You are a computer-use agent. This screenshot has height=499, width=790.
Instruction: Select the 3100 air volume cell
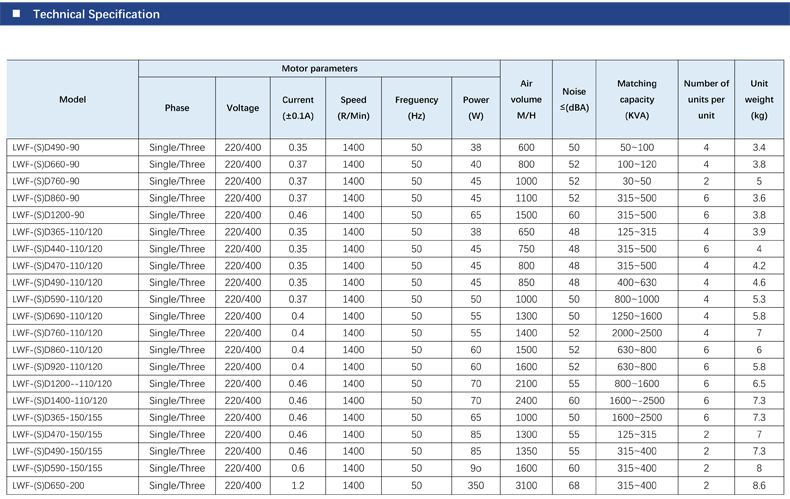[526, 485]
